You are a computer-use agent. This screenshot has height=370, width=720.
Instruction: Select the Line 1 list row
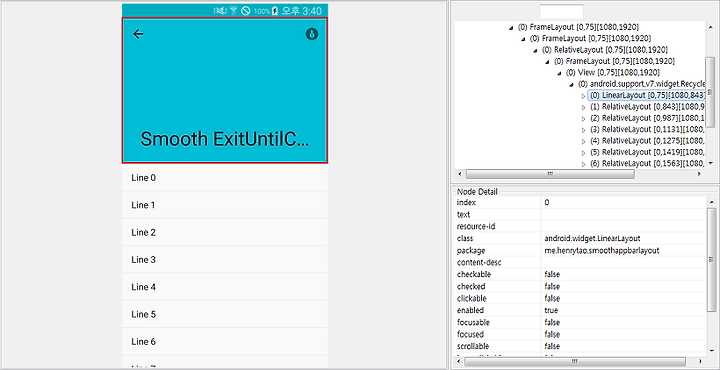(x=225, y=205)
